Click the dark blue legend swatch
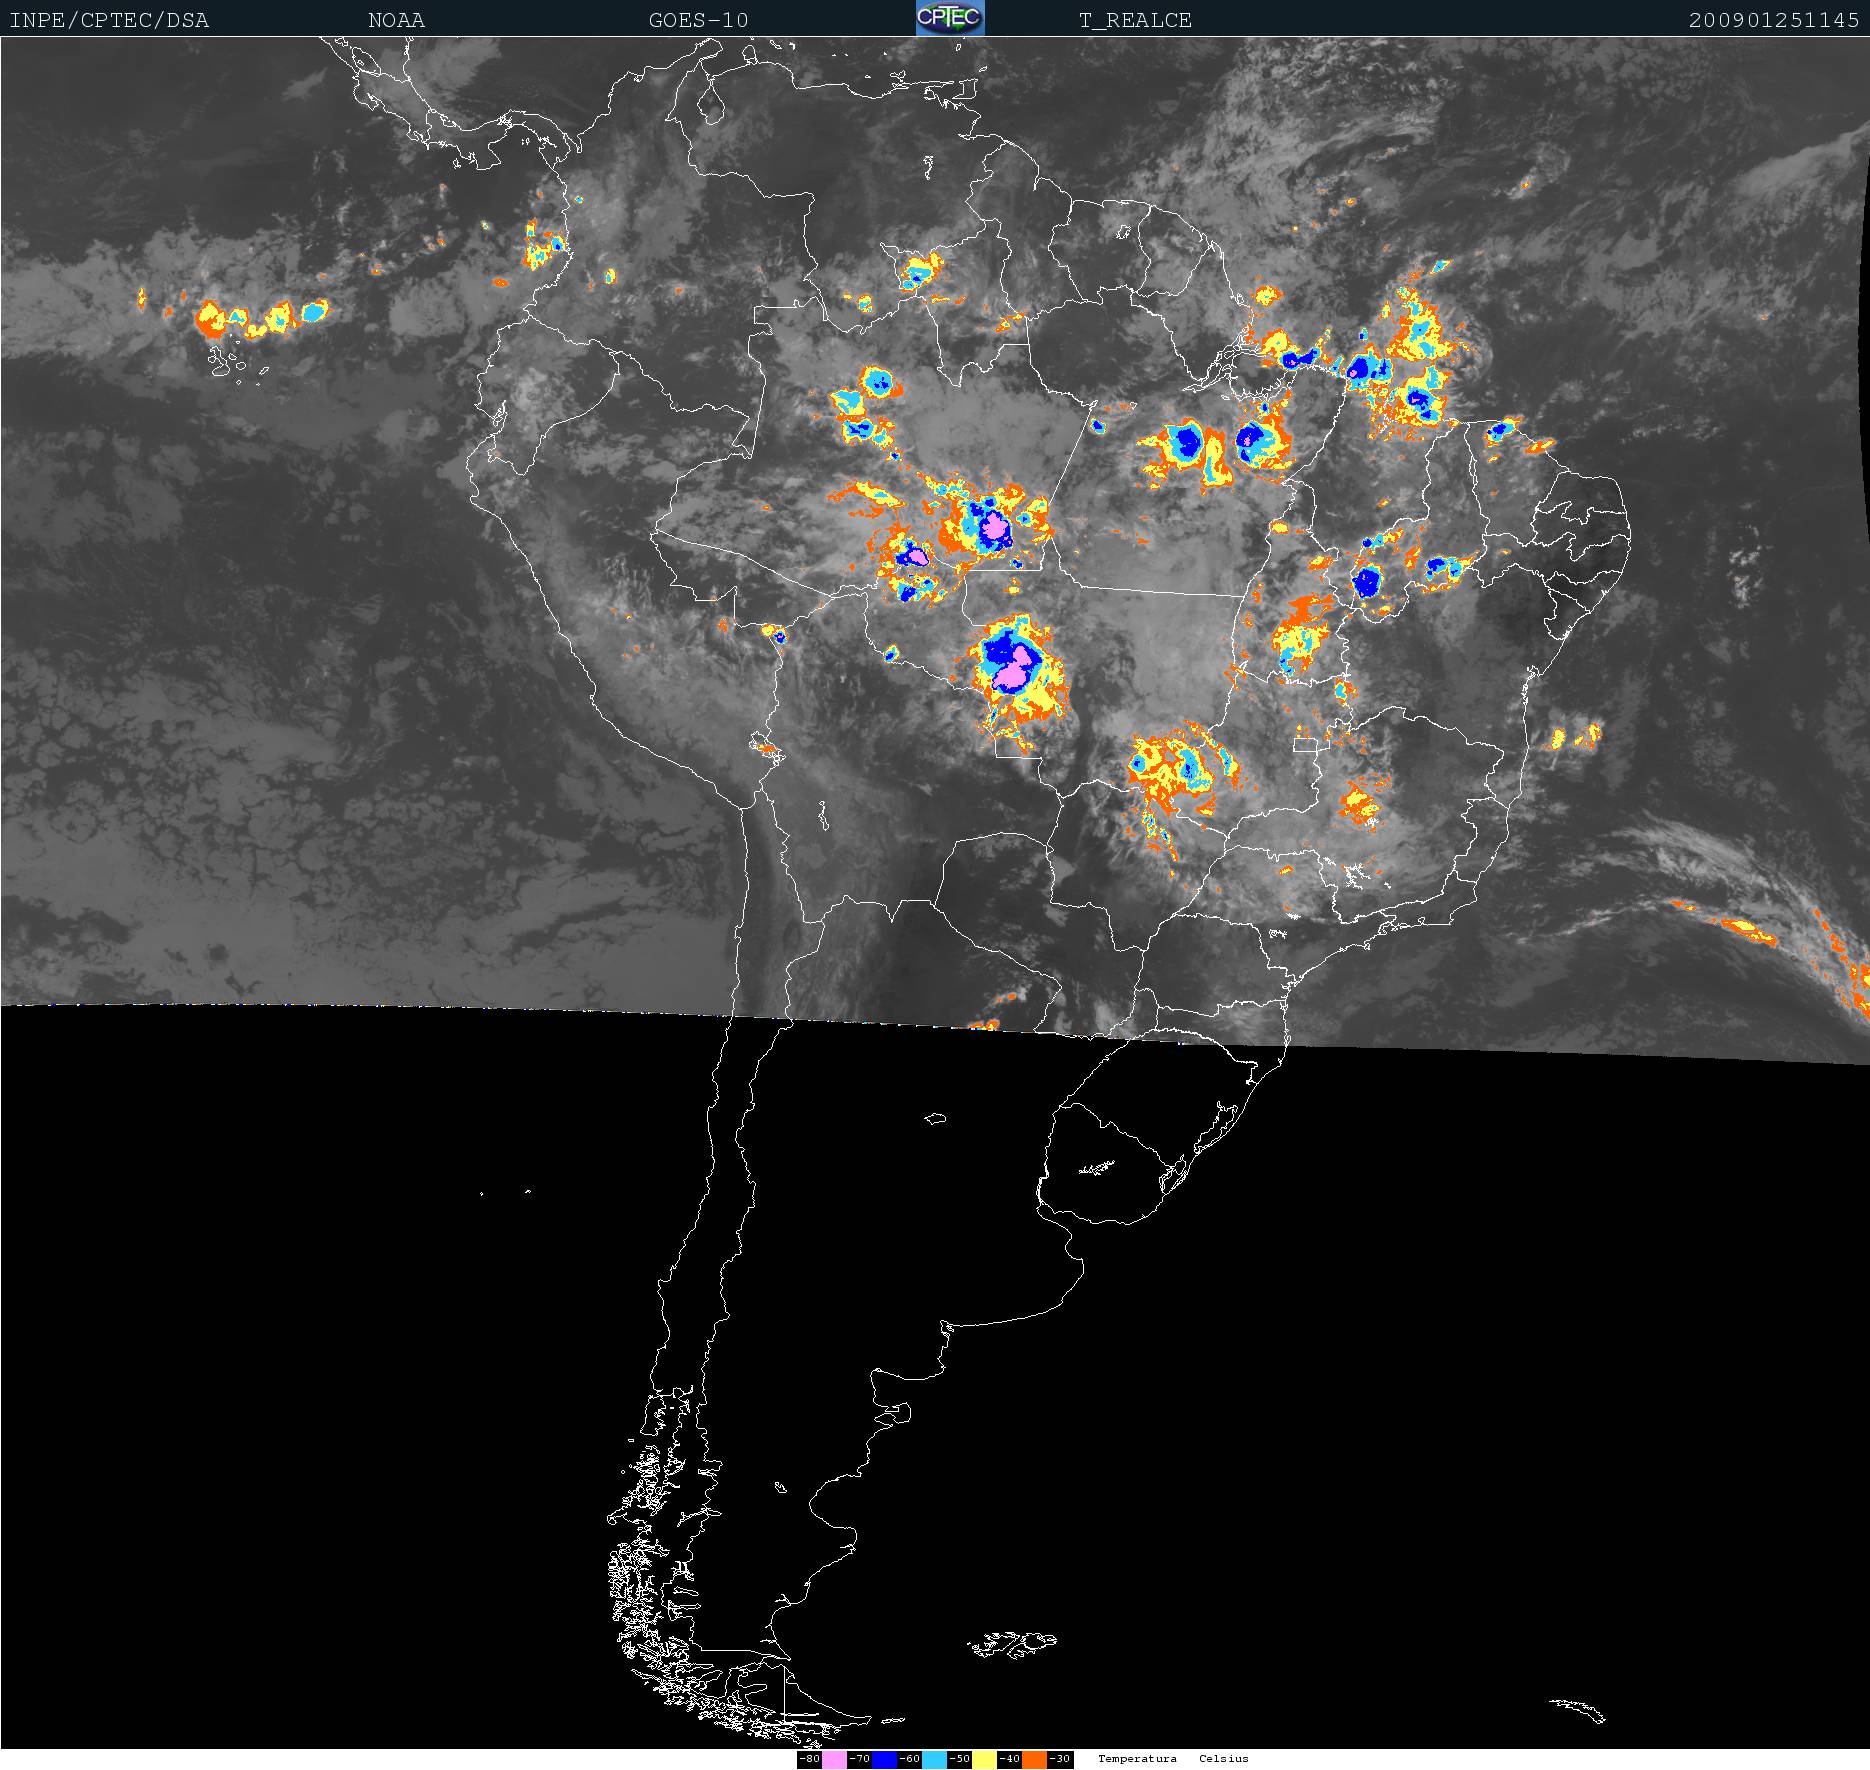This screenshot has height=1770, width=1870. click(x=884, y=1760)
